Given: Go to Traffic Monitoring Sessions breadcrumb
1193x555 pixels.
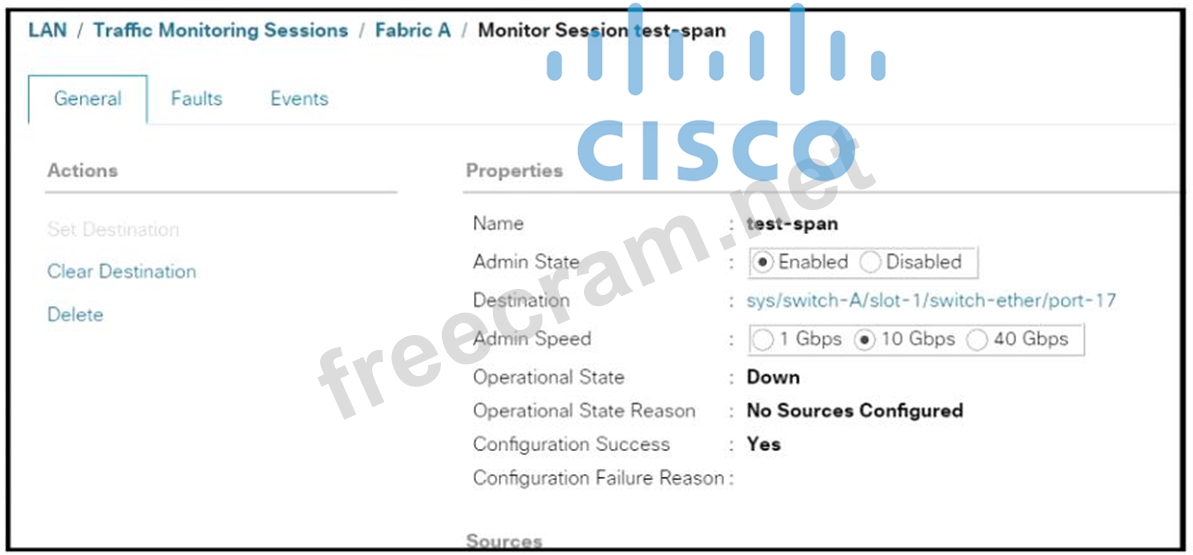Looking at the screenshot, I should coord(220,30).
